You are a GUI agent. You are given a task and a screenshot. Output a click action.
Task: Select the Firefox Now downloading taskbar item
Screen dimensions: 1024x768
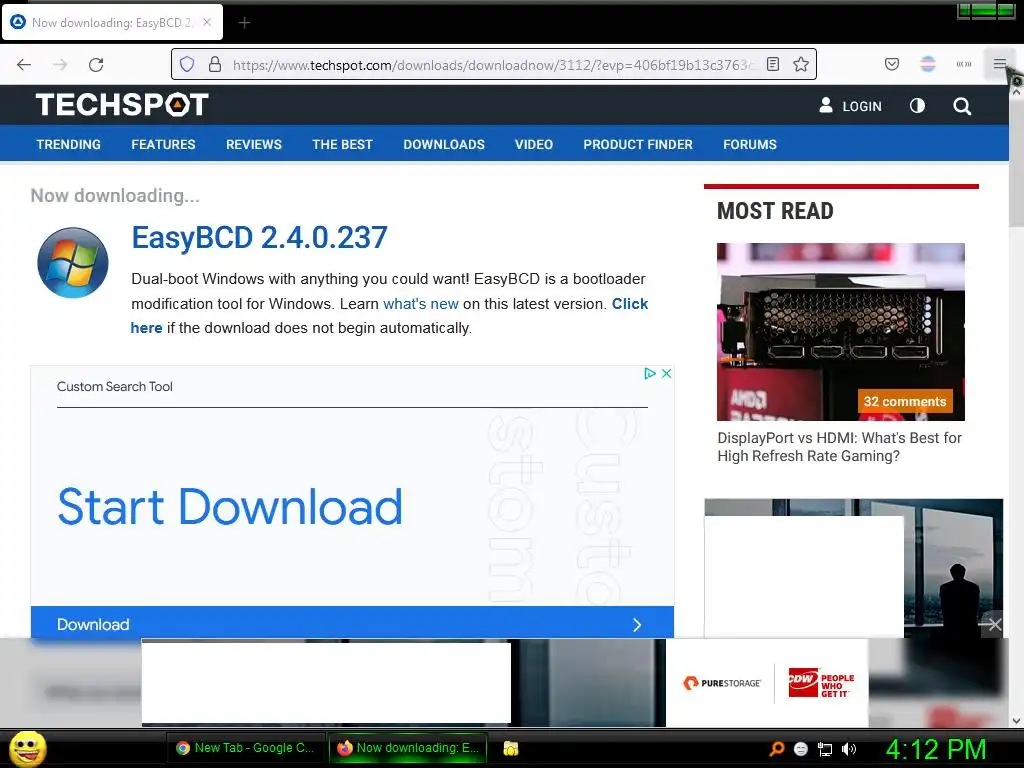point(408,748)
